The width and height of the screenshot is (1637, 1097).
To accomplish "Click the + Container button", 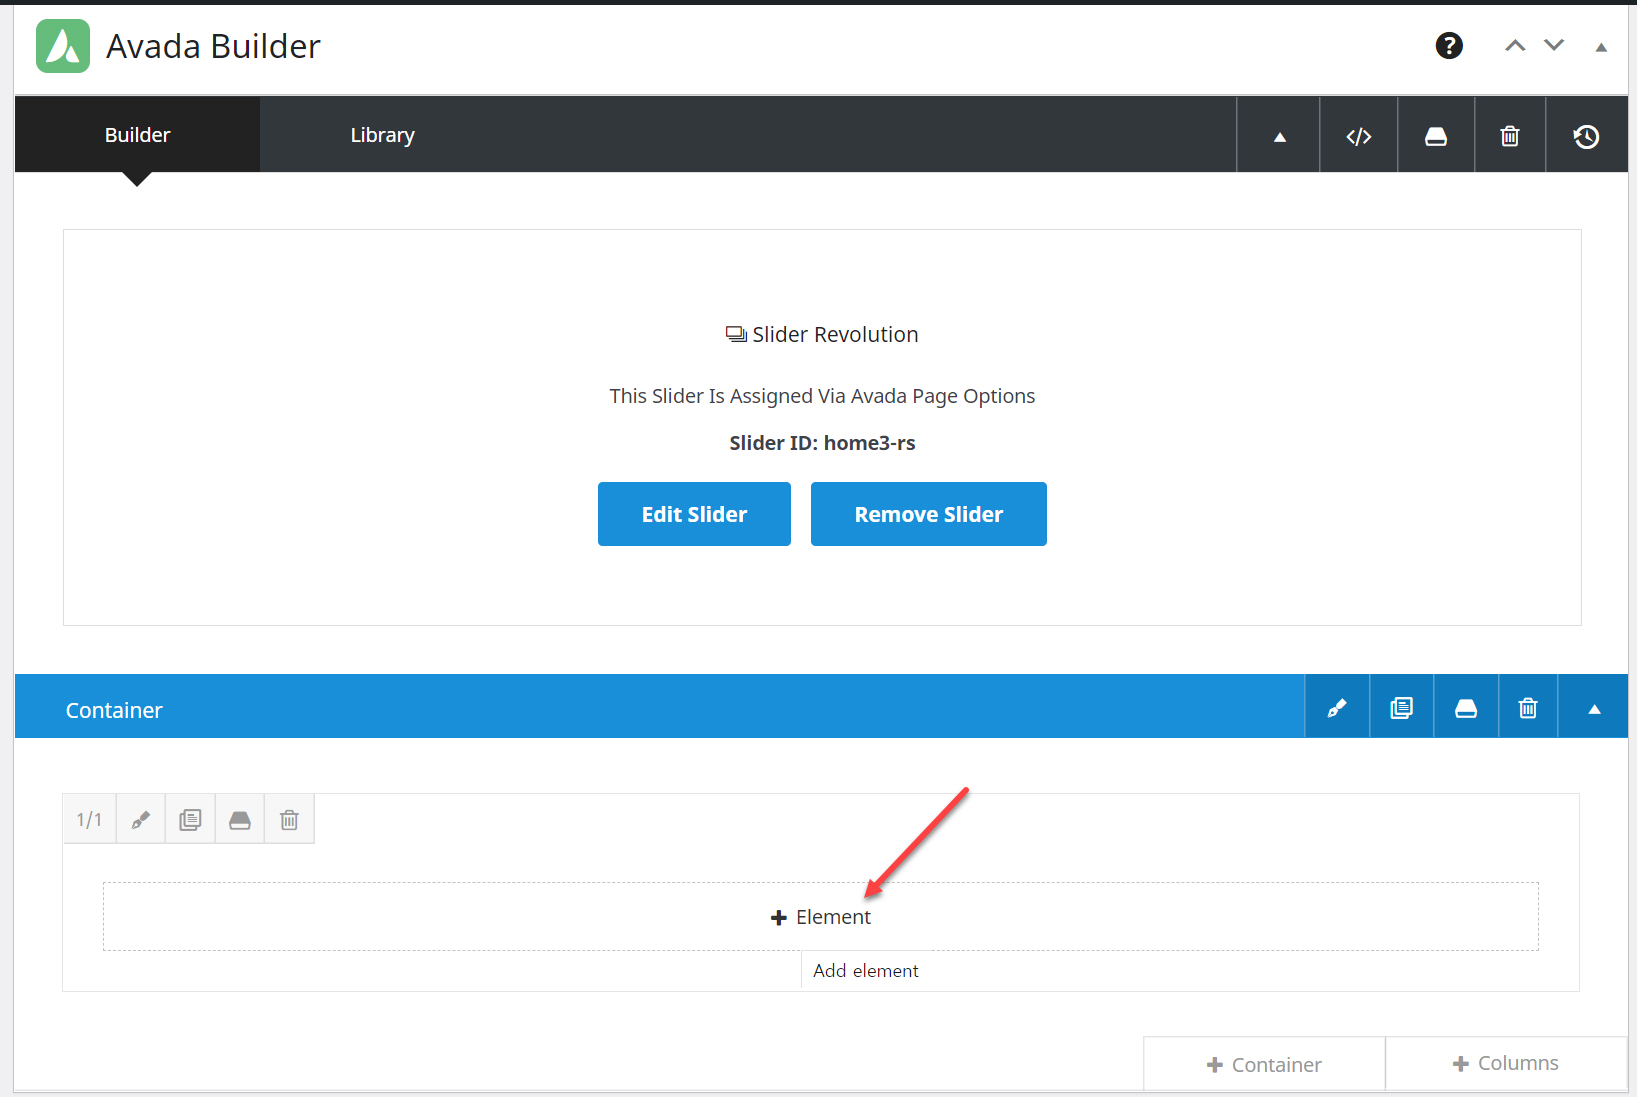I will pos(1264,1064).
